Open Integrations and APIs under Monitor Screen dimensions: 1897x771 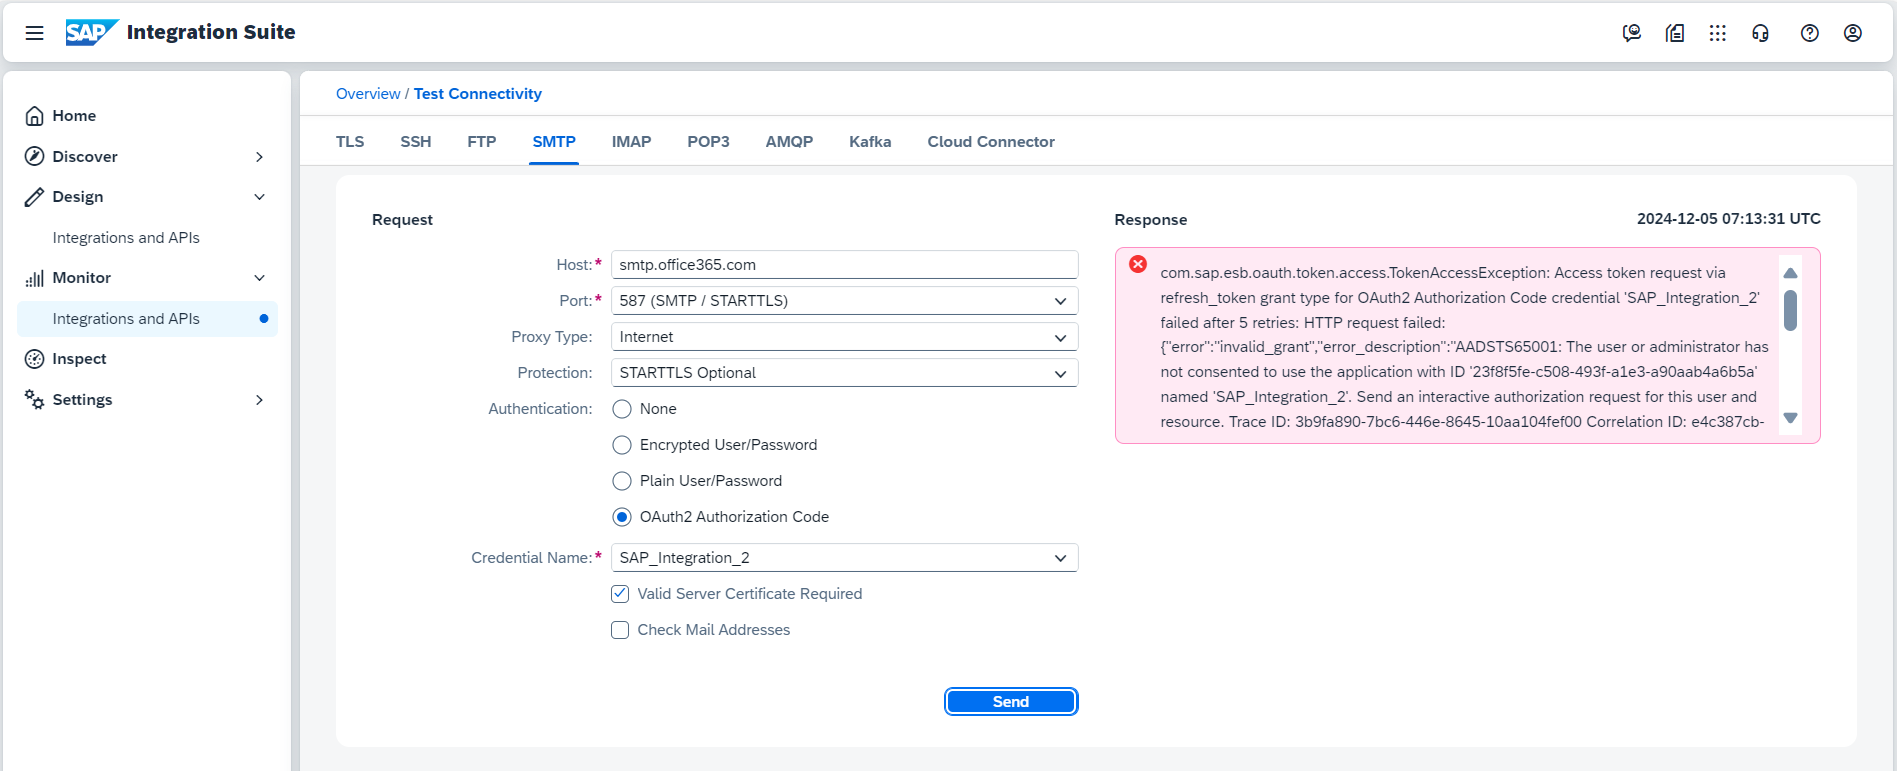click(147, 319)
